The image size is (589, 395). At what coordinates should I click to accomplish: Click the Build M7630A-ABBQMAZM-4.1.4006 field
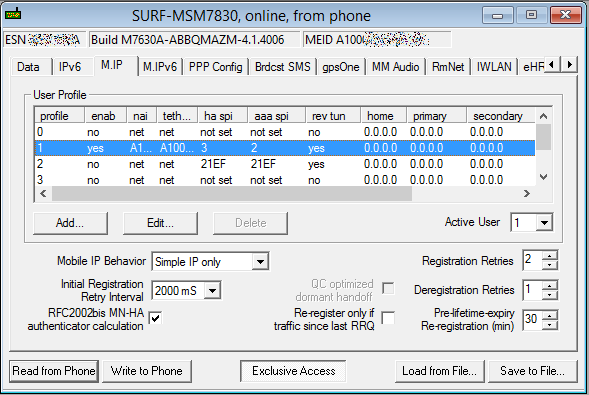coord(195,39)
